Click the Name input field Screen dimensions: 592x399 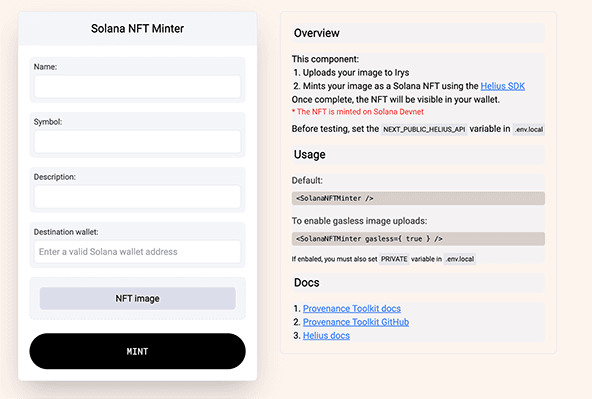137,86
